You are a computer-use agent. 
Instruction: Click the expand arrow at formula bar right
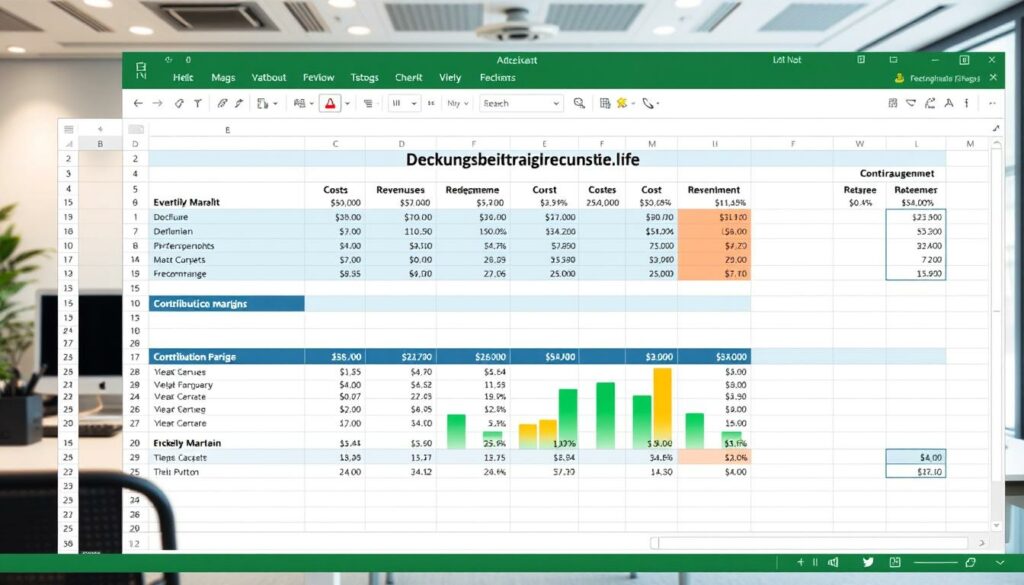tap(996, 129)
